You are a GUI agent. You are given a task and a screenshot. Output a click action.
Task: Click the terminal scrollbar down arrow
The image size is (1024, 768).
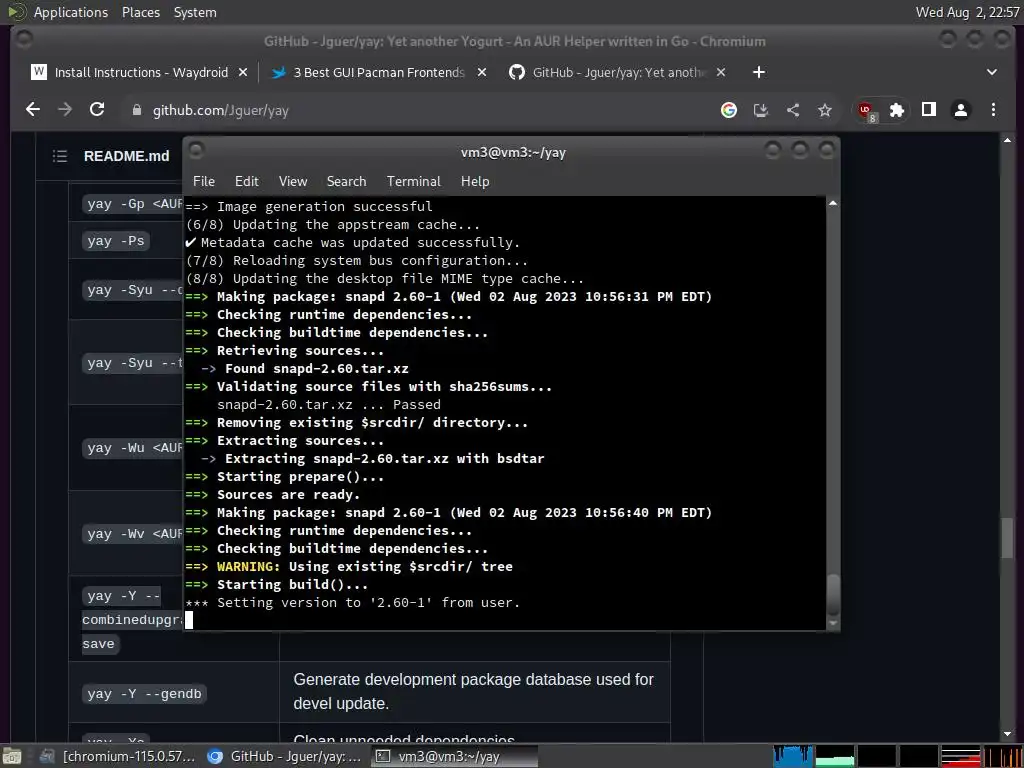point(833,624)
